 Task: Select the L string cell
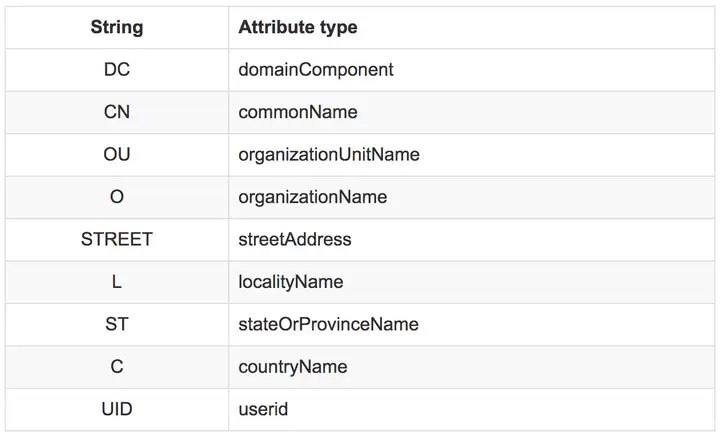click(x=117, y=282)
